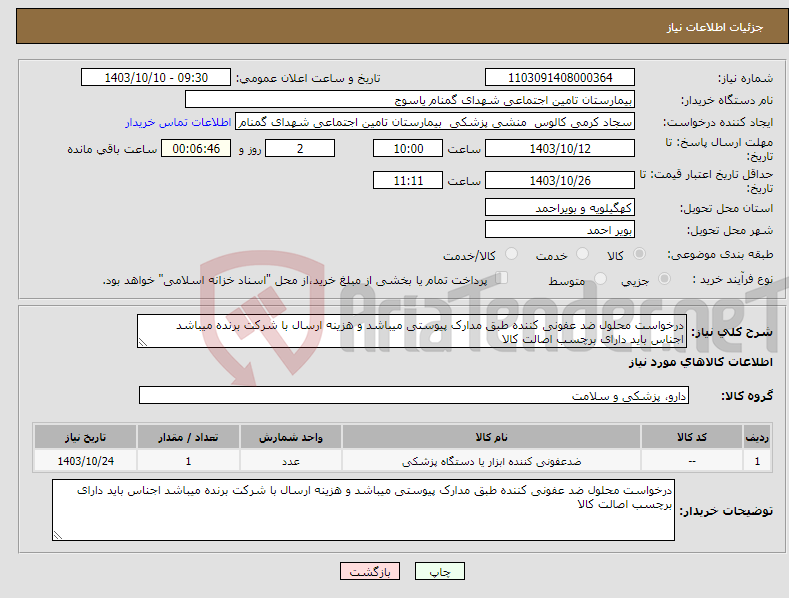Click the تاریخ نیاز column header
This screenshot has height=598, width=789.
pos(86,437)
